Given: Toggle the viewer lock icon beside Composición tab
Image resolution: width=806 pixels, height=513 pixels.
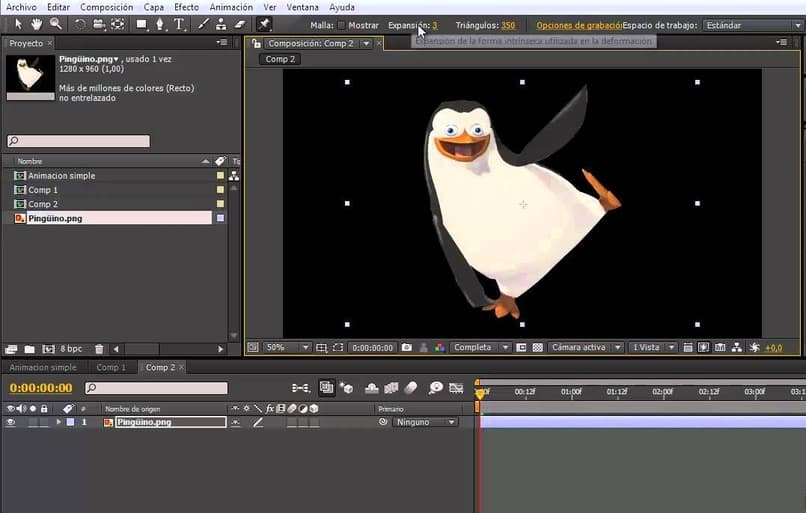Looking at the screenshot, I should pyautogui.click(x=256, y=44).
